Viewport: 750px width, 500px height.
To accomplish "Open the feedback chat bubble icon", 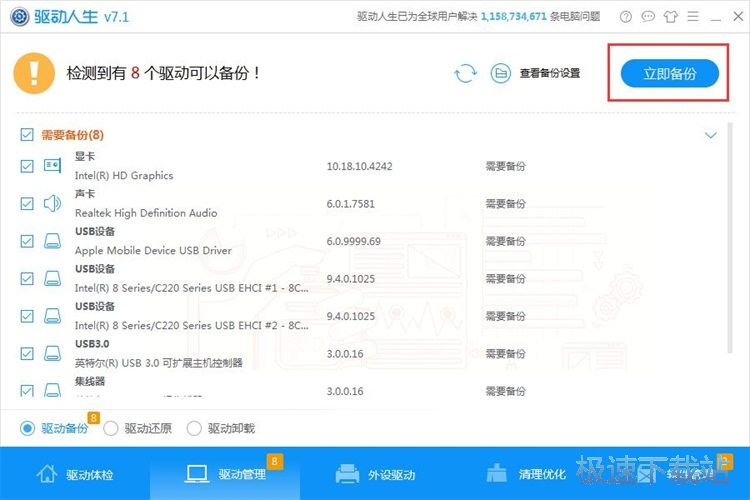I will pos(648,17).
